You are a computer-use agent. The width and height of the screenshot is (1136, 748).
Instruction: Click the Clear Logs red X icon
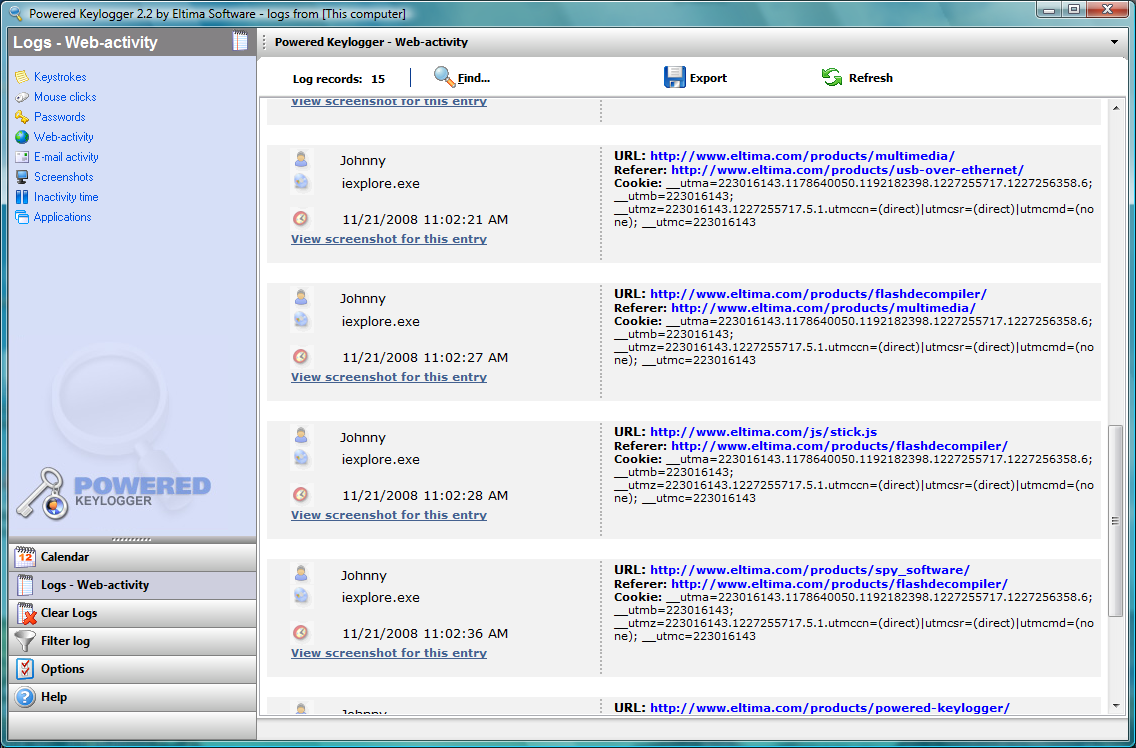point(26,613)
